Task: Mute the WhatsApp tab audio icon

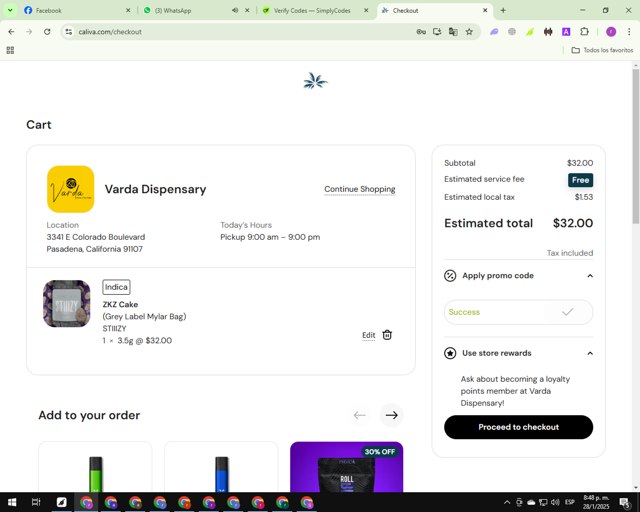Action: click(235, 10)
